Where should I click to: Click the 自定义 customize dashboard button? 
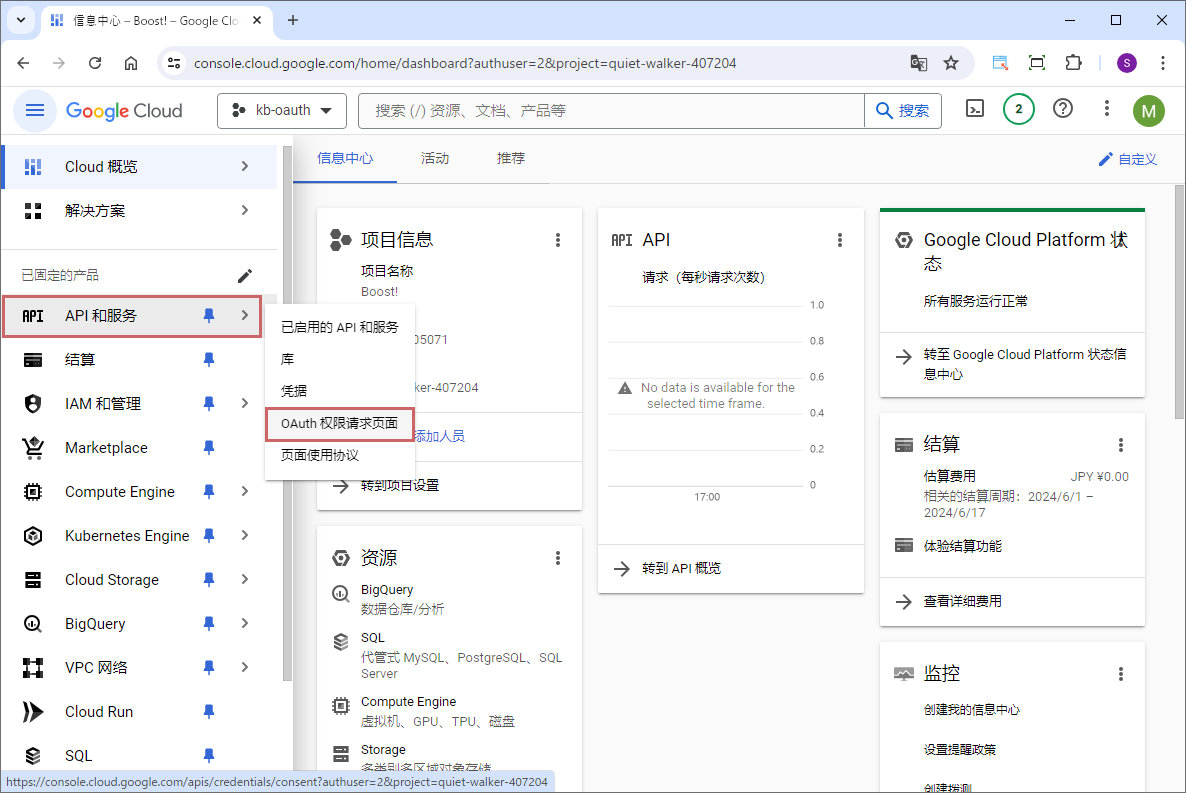(x=1128, y=159)
